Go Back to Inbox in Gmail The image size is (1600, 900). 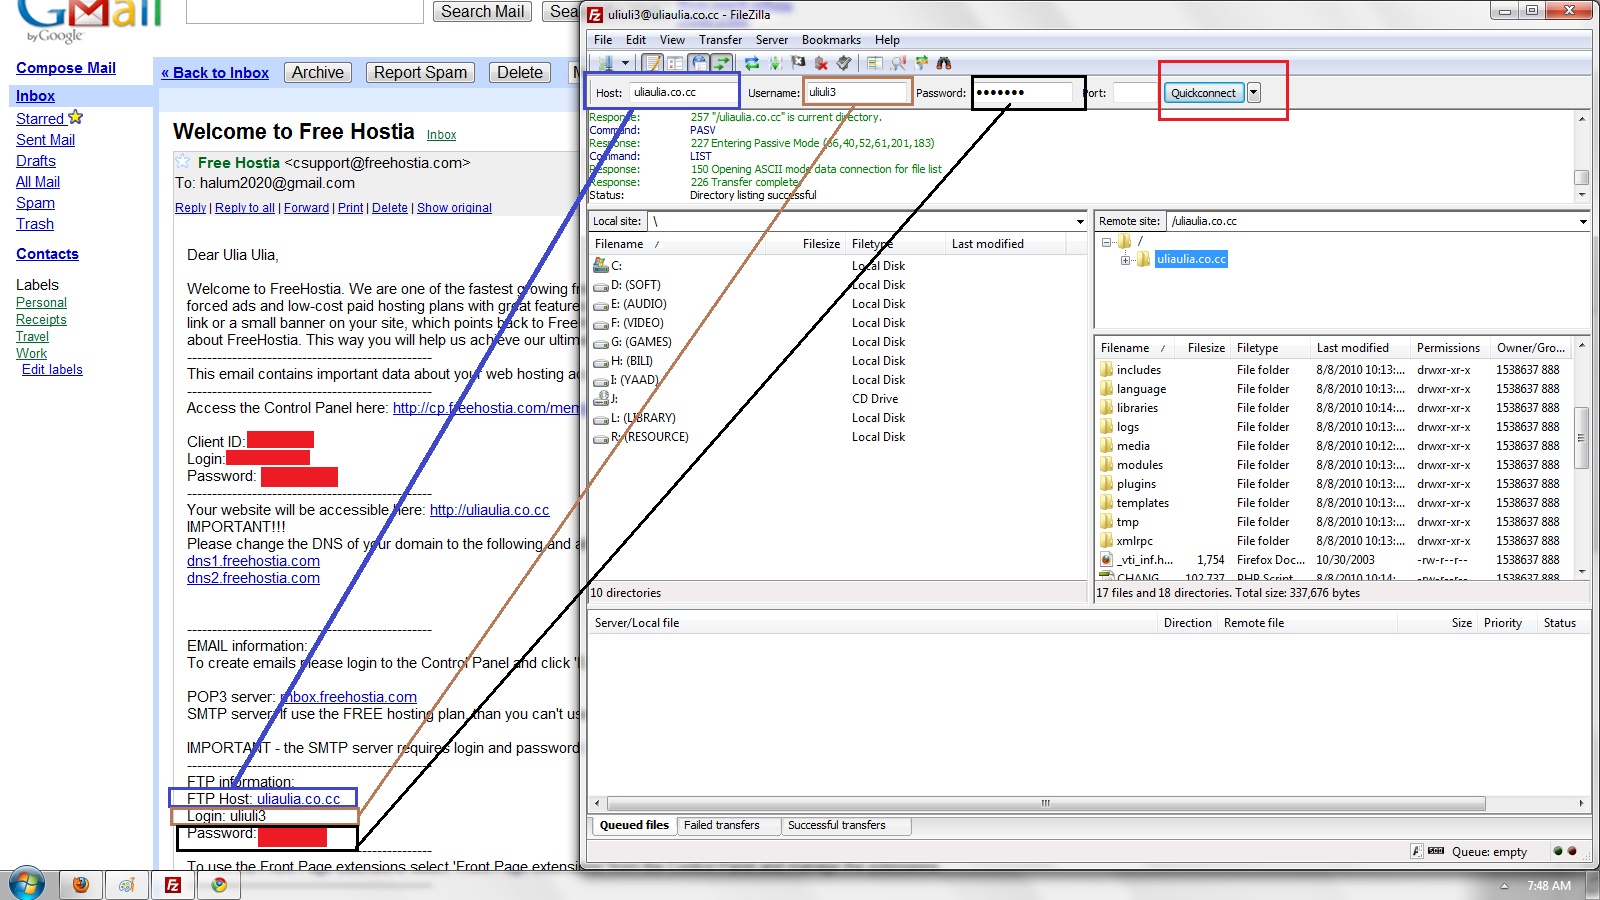click(215, 73)
